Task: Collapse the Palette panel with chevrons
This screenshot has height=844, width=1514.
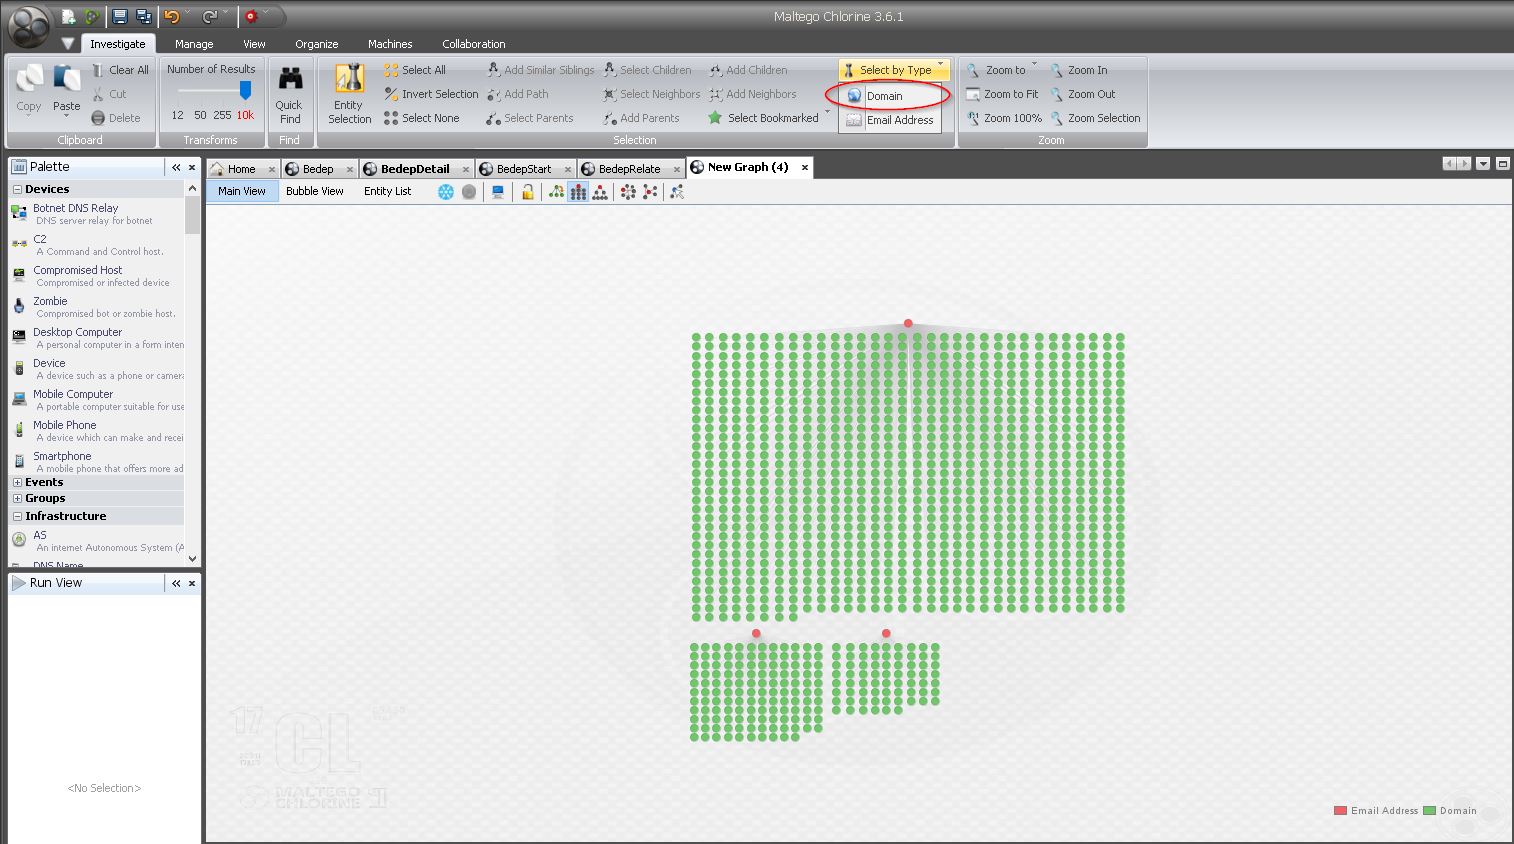Action: (176, 167)
